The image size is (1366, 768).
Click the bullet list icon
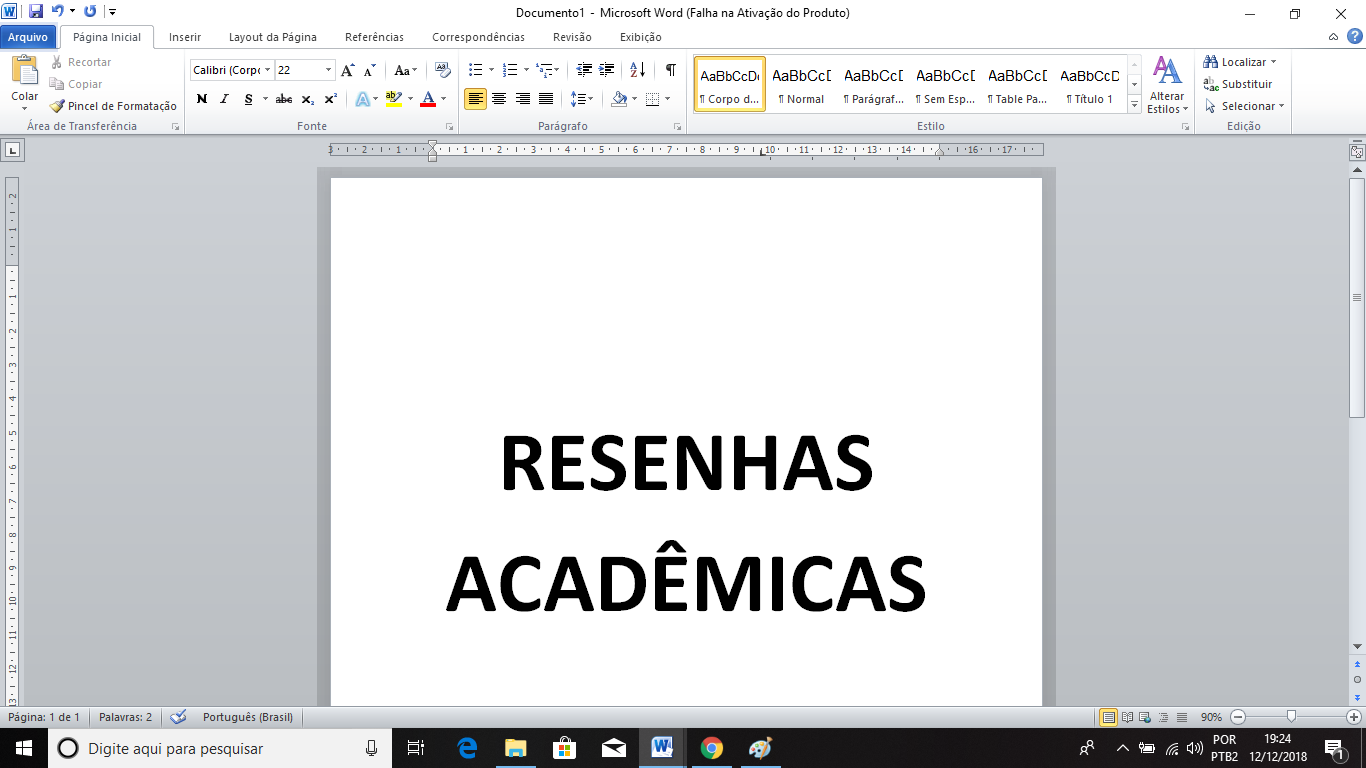[x=476, y=70]
